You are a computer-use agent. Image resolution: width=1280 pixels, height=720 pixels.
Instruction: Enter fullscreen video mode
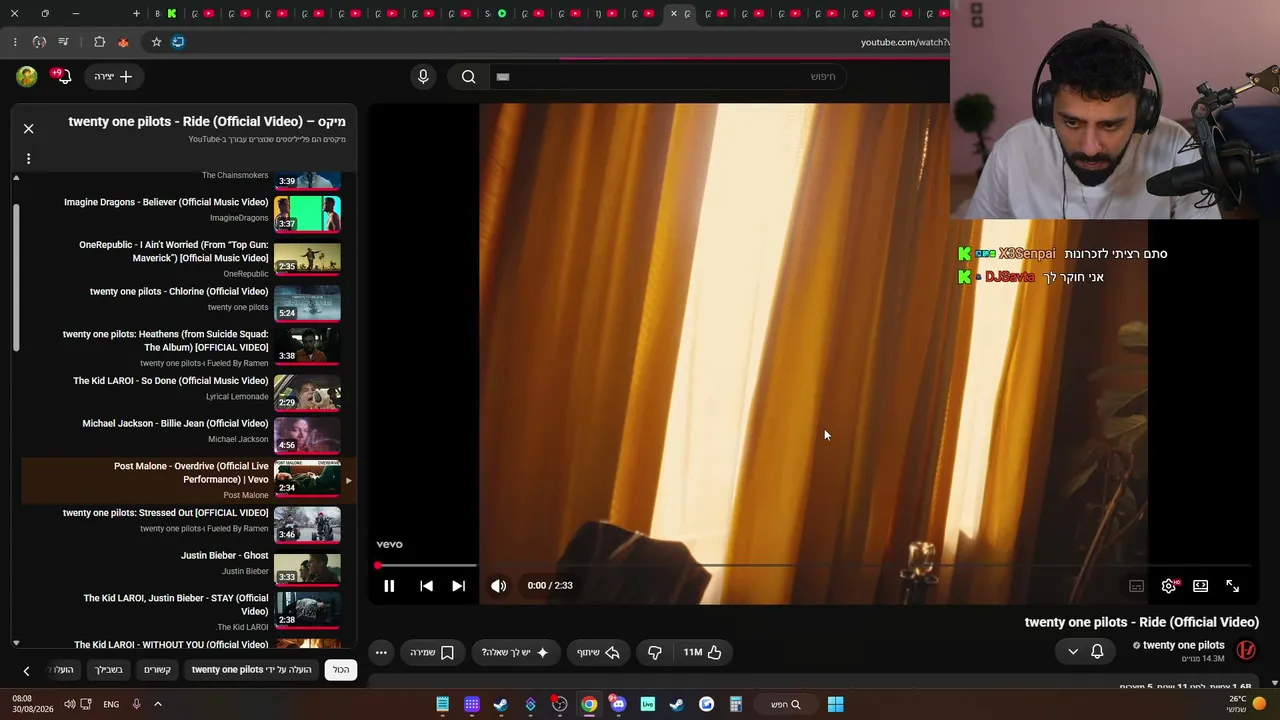(1232, 586)
